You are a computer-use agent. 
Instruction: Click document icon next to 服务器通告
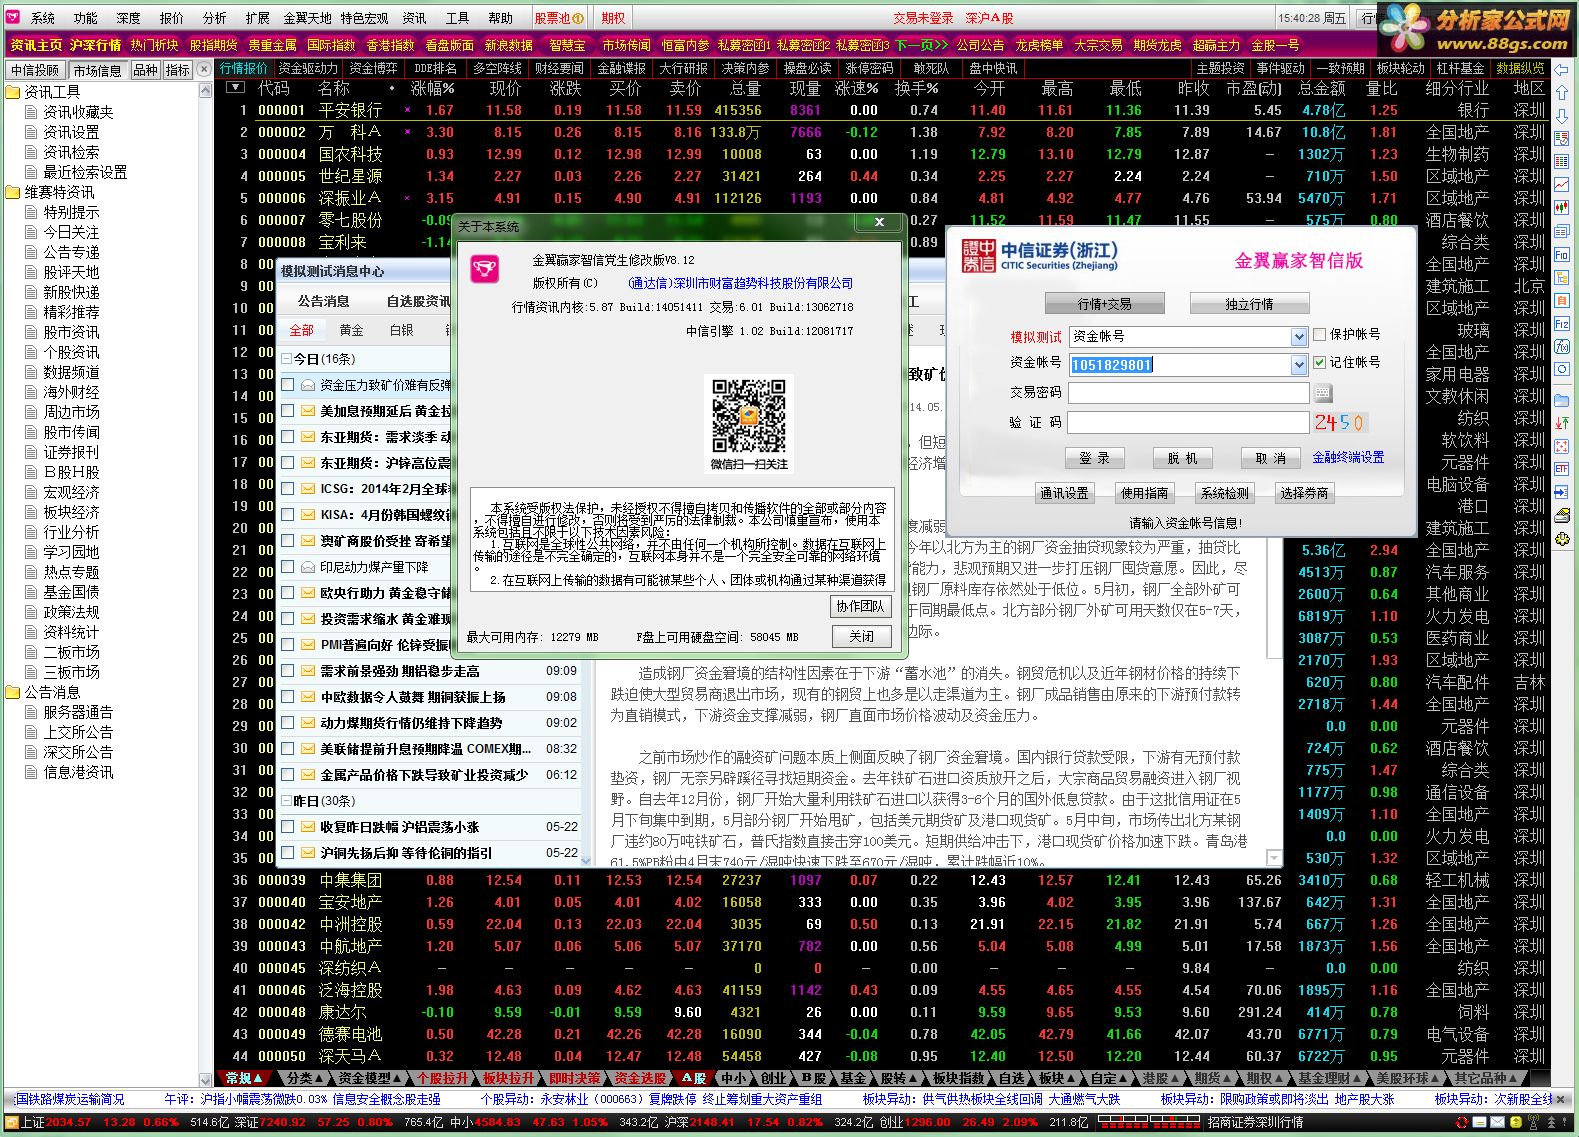[32, 712]
